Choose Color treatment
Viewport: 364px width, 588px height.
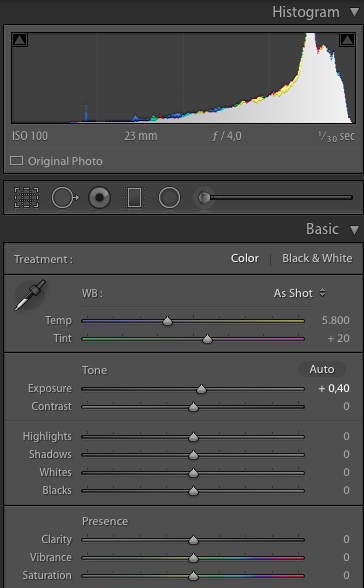point(245,258)
